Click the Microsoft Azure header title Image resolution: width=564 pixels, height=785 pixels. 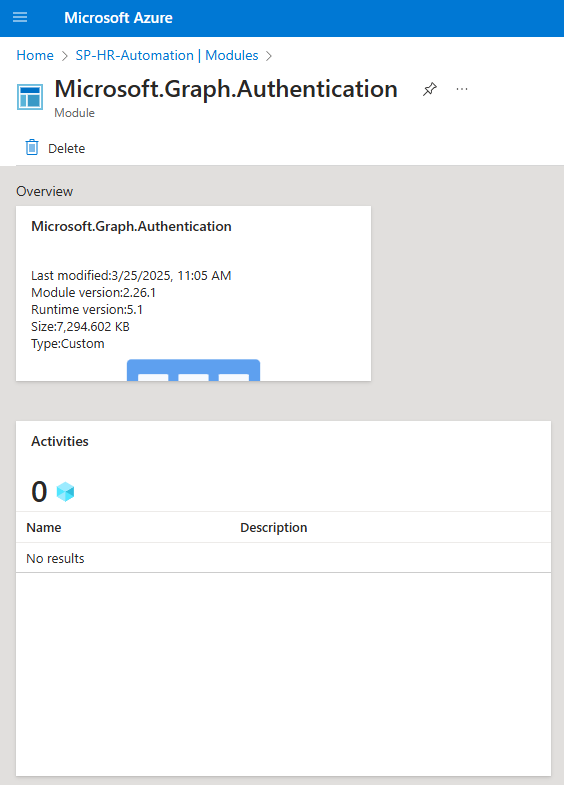(119, 18)
